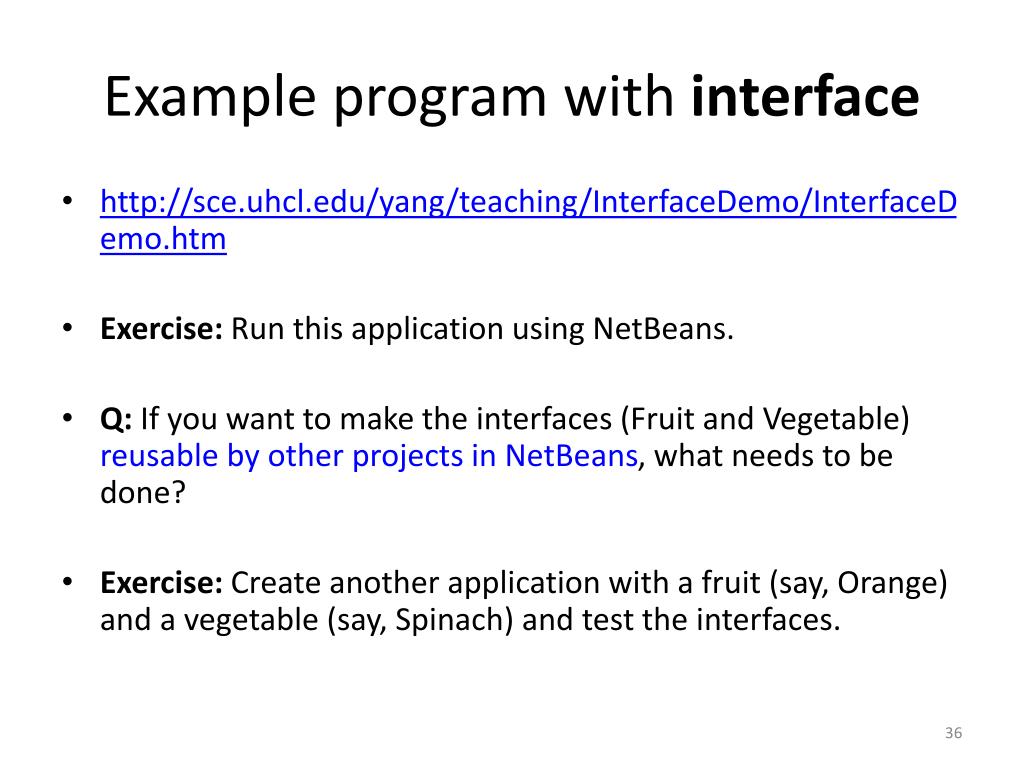Viewport: 1024px width, 768px height.
Task: Click the bullet point before the hyperlink
Action: click(x=68, y=201)
